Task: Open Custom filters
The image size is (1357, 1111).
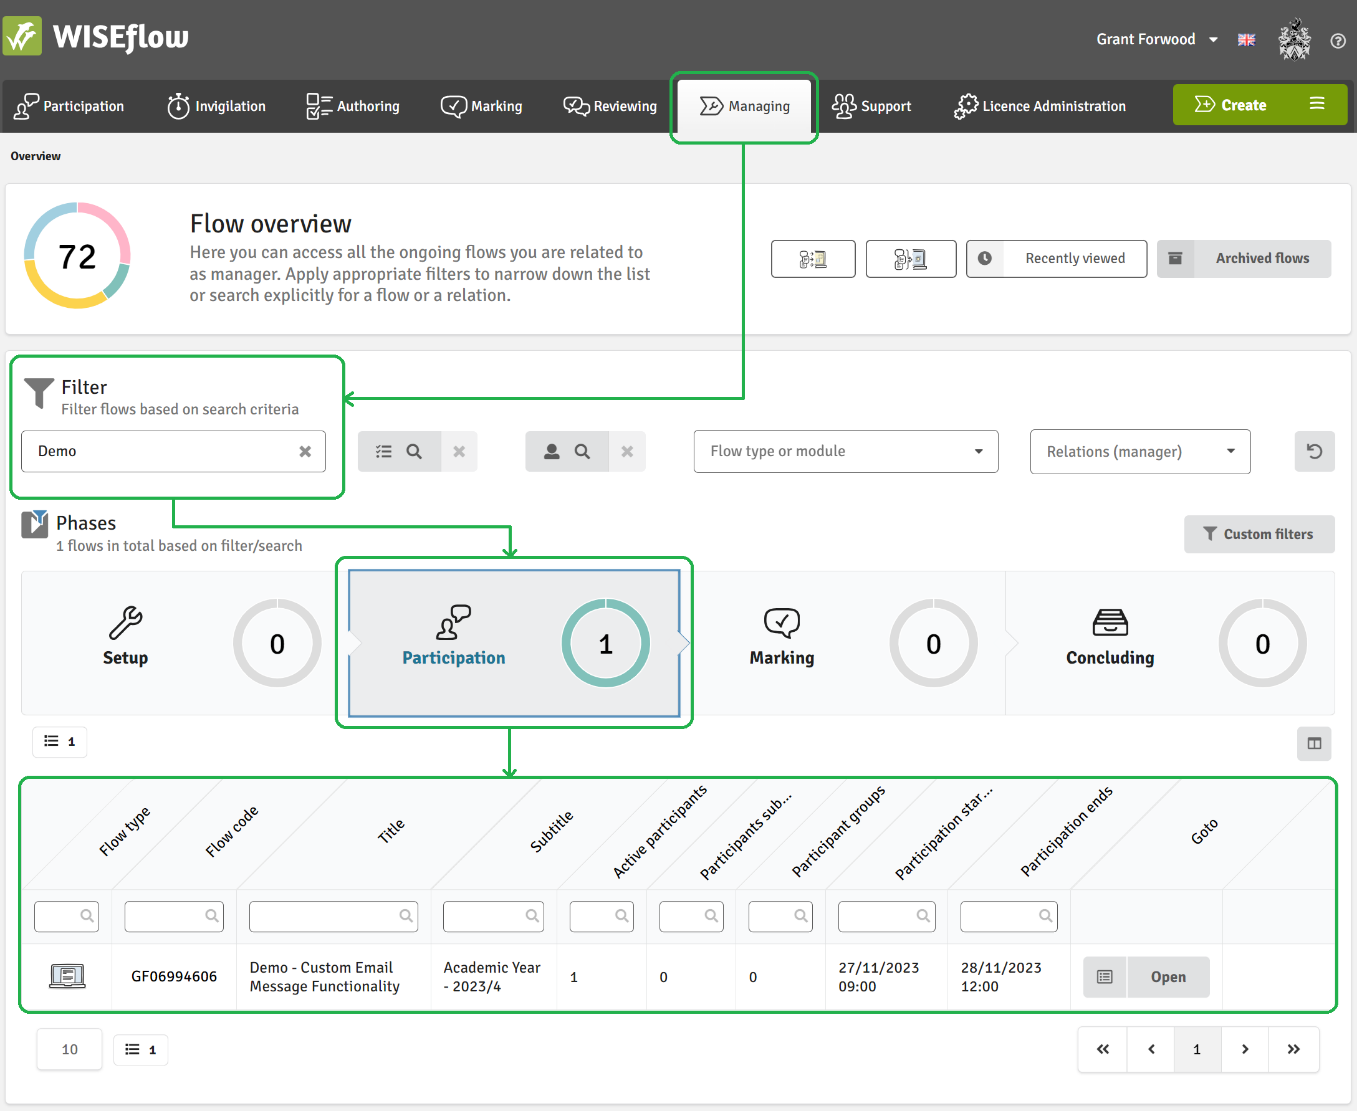Action: pos(1259,534)
